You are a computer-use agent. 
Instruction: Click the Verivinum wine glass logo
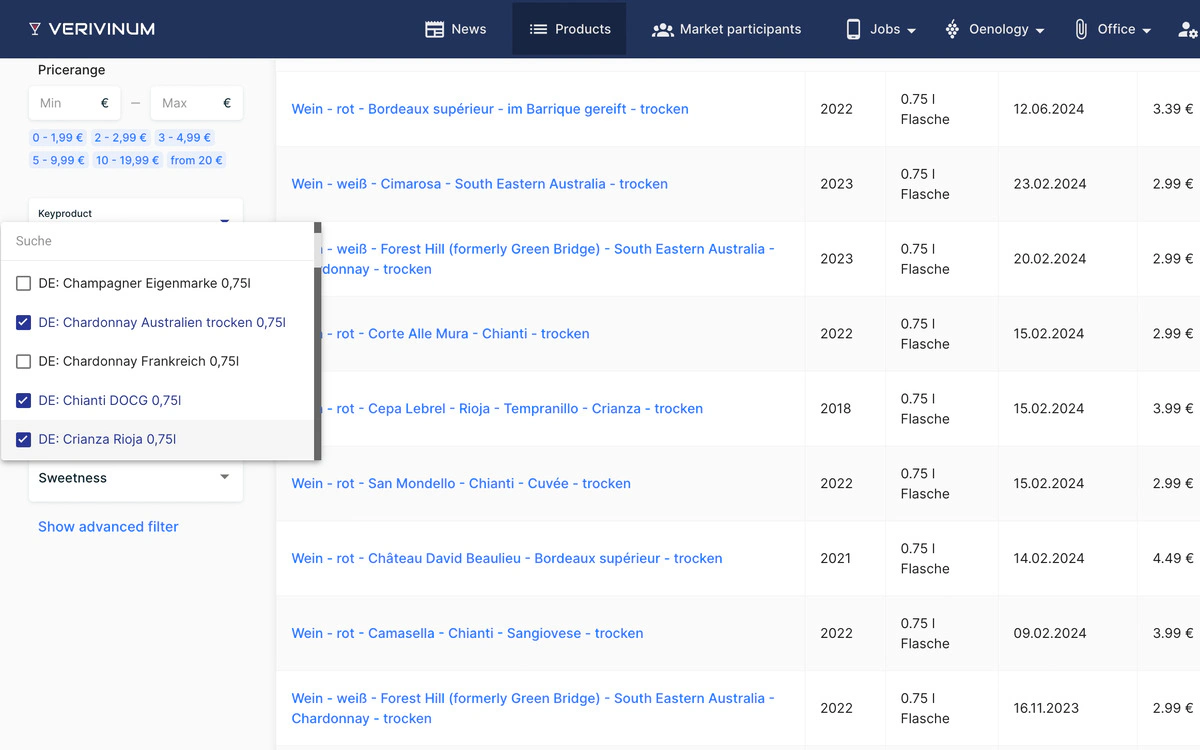point(35,29)
